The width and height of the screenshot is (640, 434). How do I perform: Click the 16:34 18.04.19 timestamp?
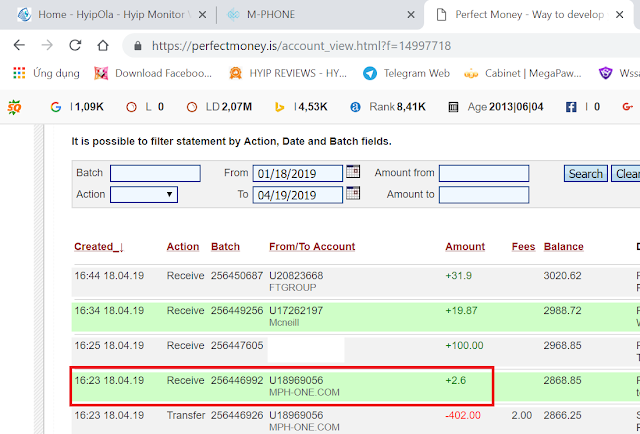pyautogui.click(x=109, y=311)
